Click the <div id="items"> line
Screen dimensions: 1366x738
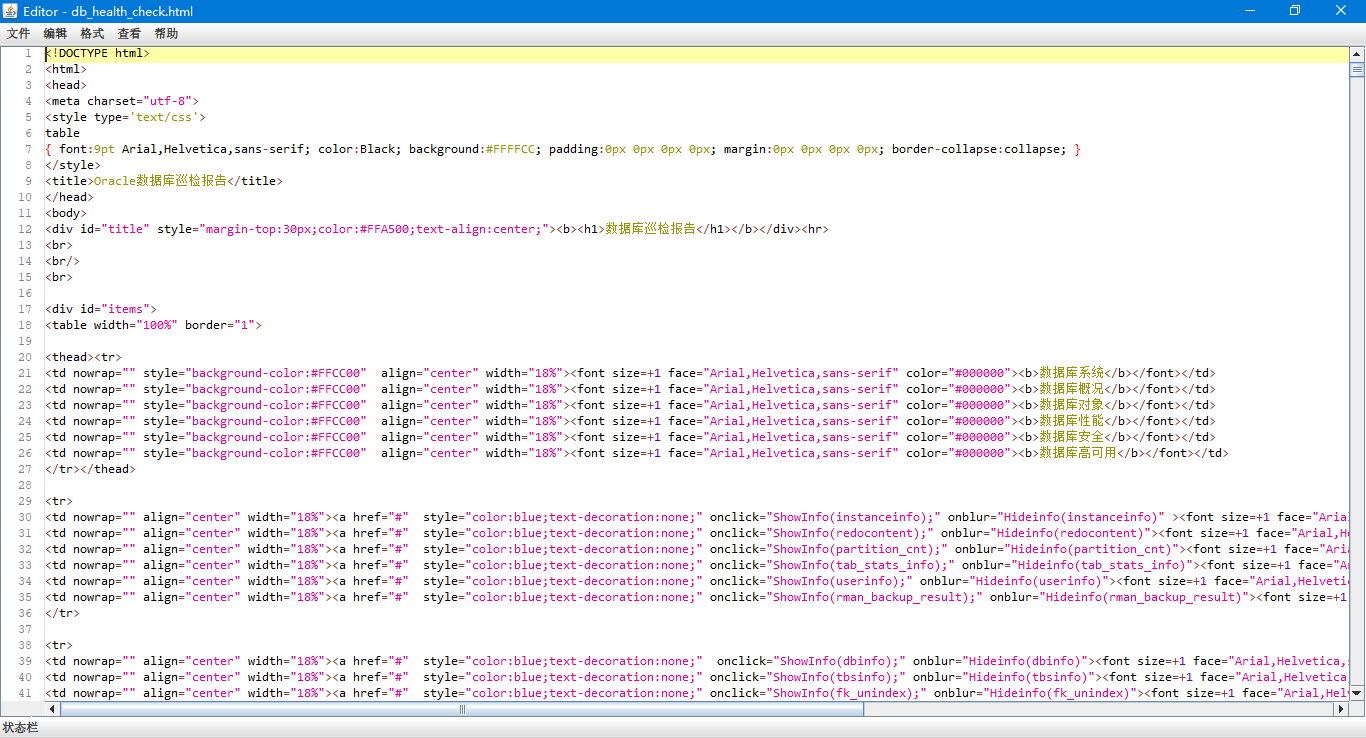[101, 309]
